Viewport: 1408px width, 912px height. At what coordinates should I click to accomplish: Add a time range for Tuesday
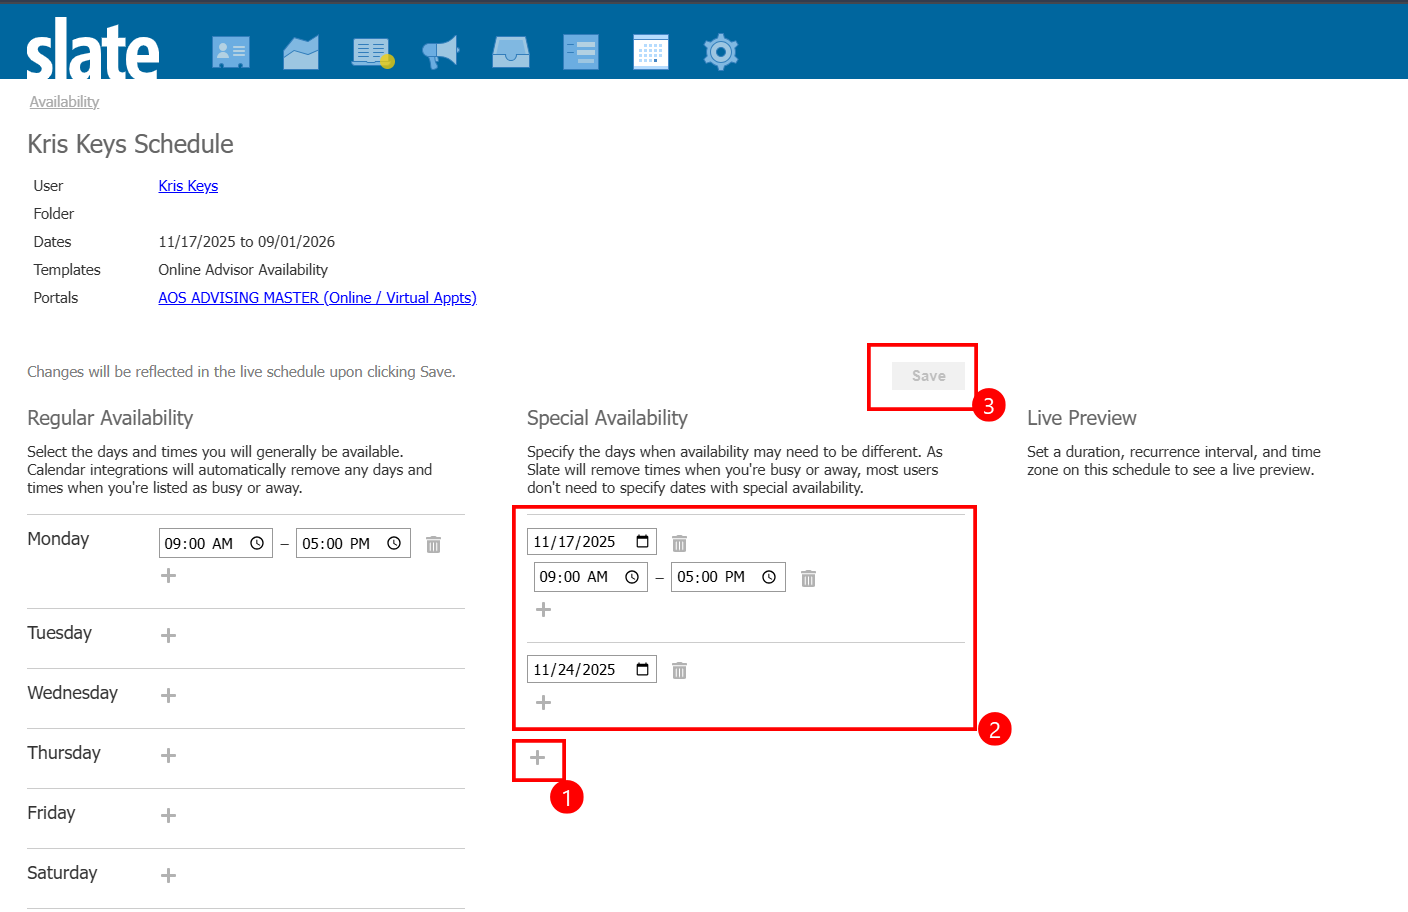point(168,635)
